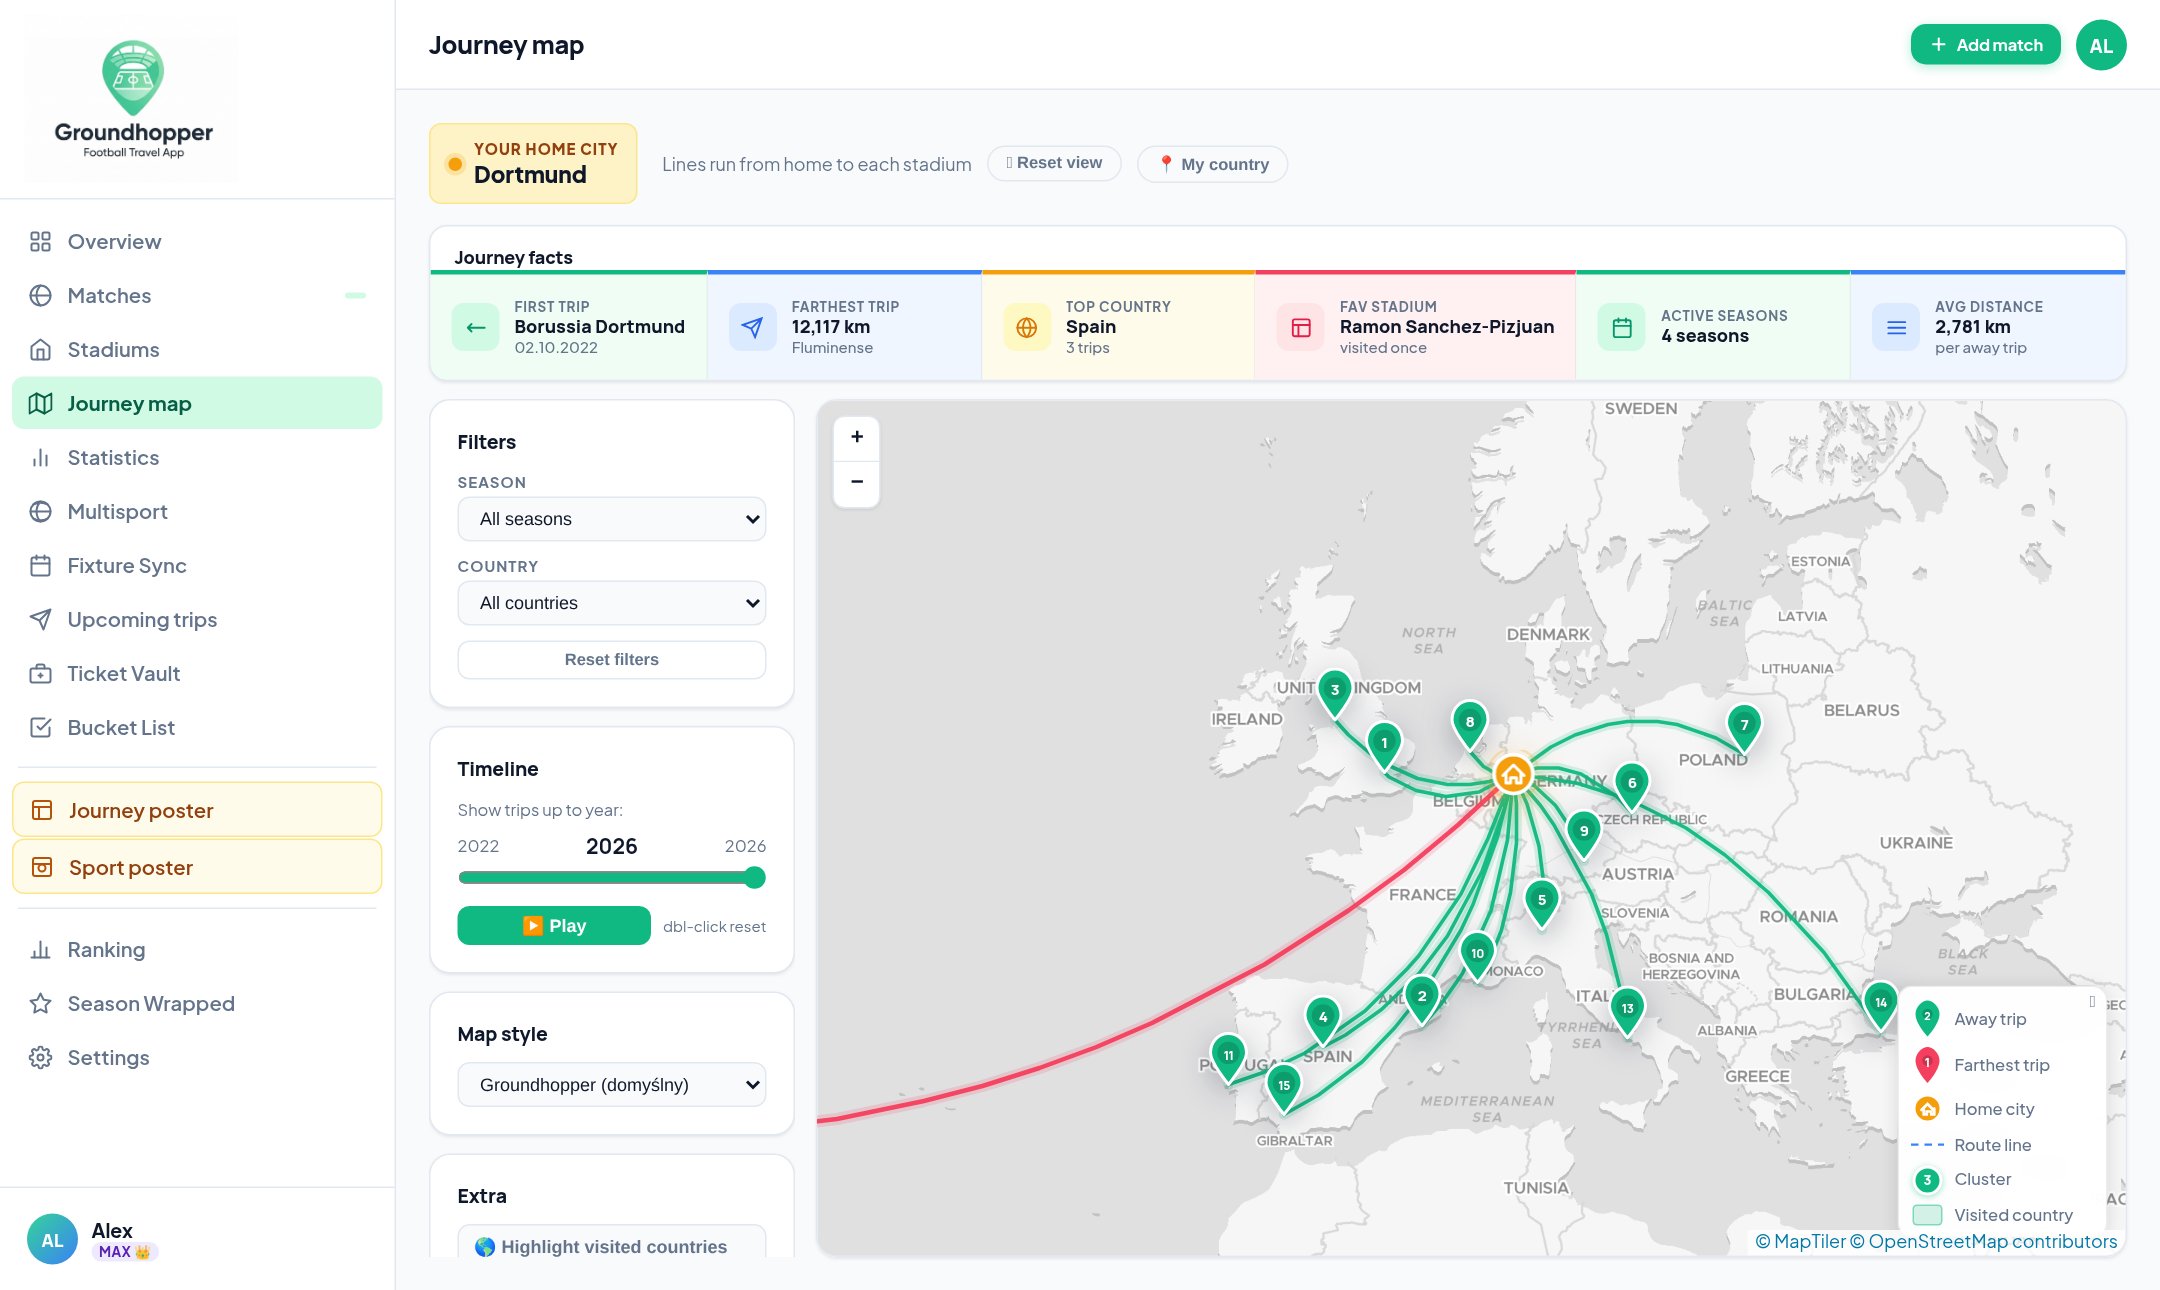Close the map legend panel

(2092, 1001)
